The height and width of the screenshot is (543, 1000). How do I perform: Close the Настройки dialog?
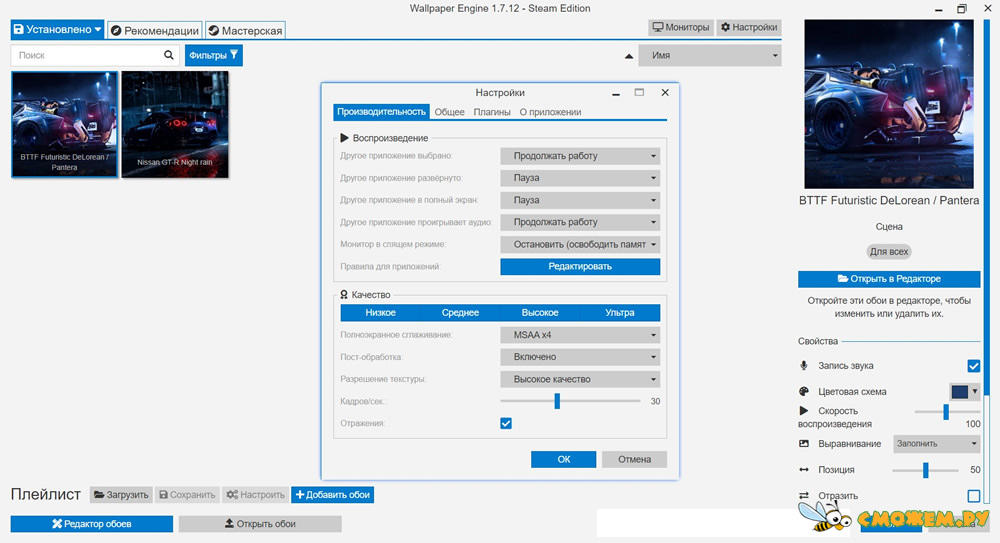(x=665, y=93)
